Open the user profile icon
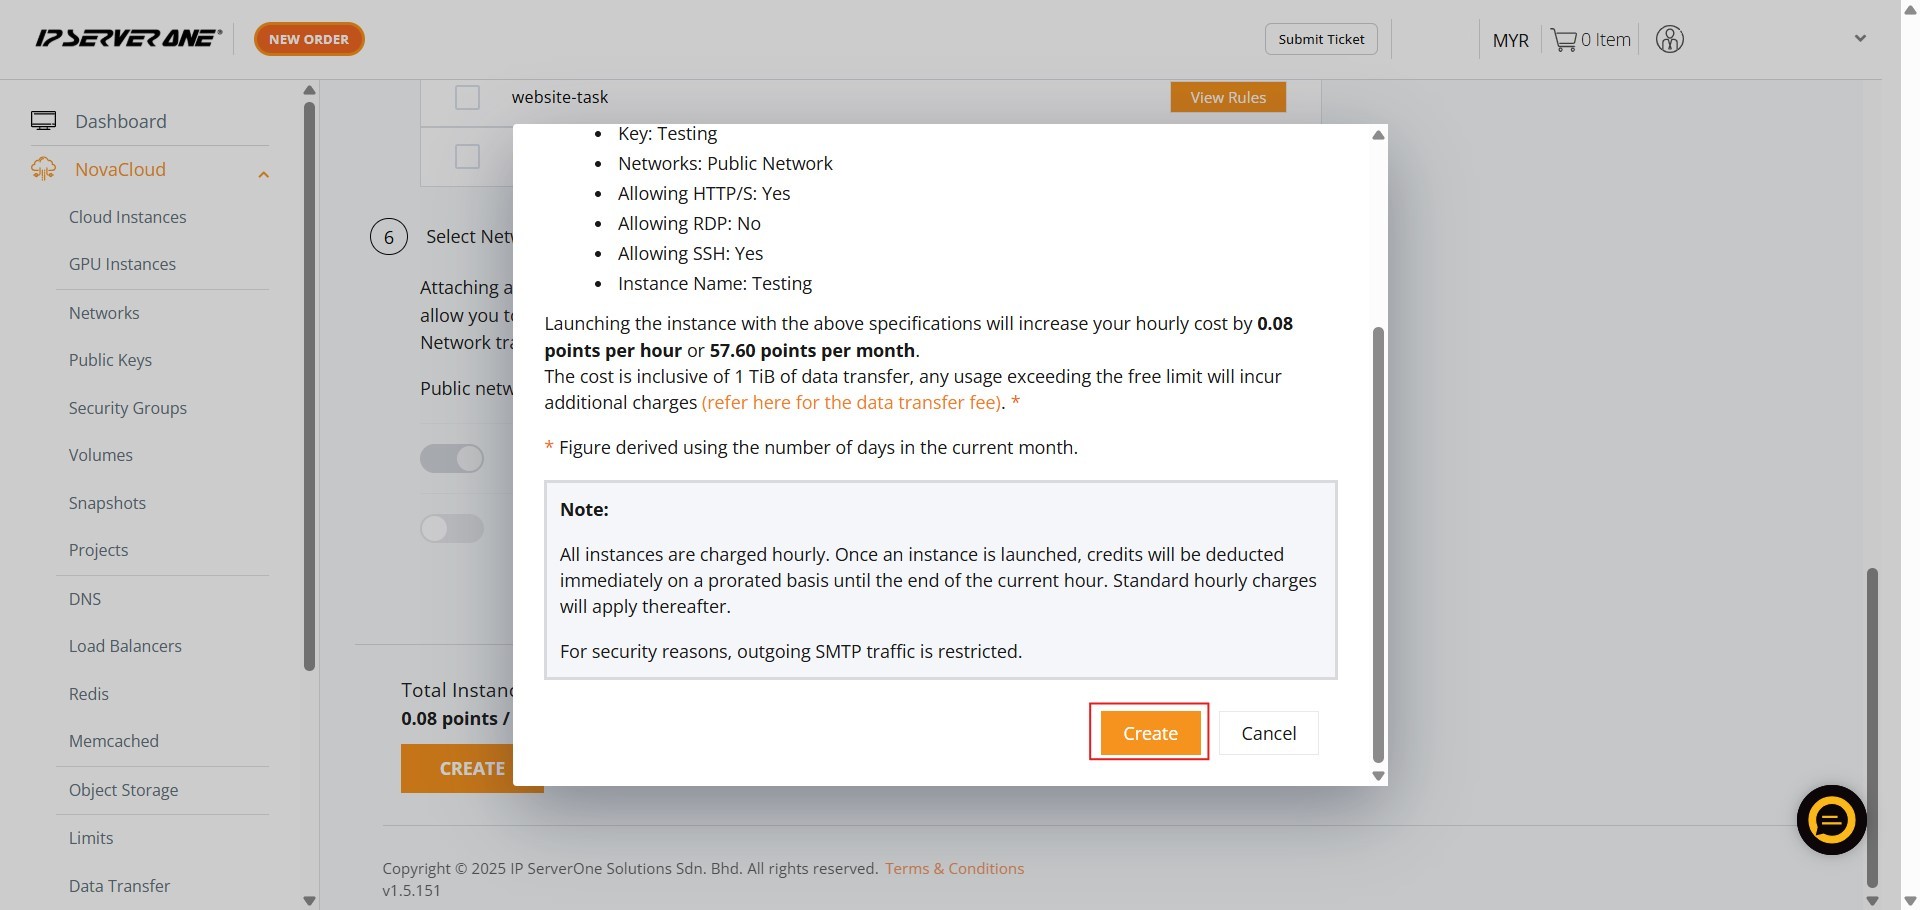Screen dimensions: 1920x910 [1669, 40]
